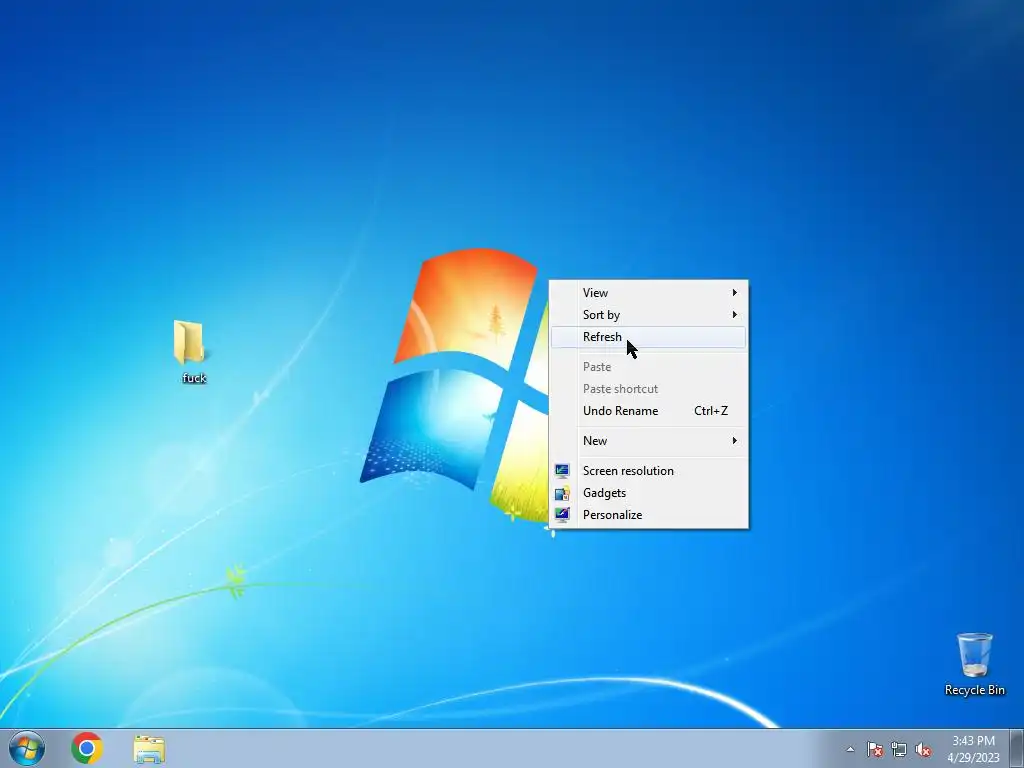Select the Recycle Bin desktop icon

974,654
